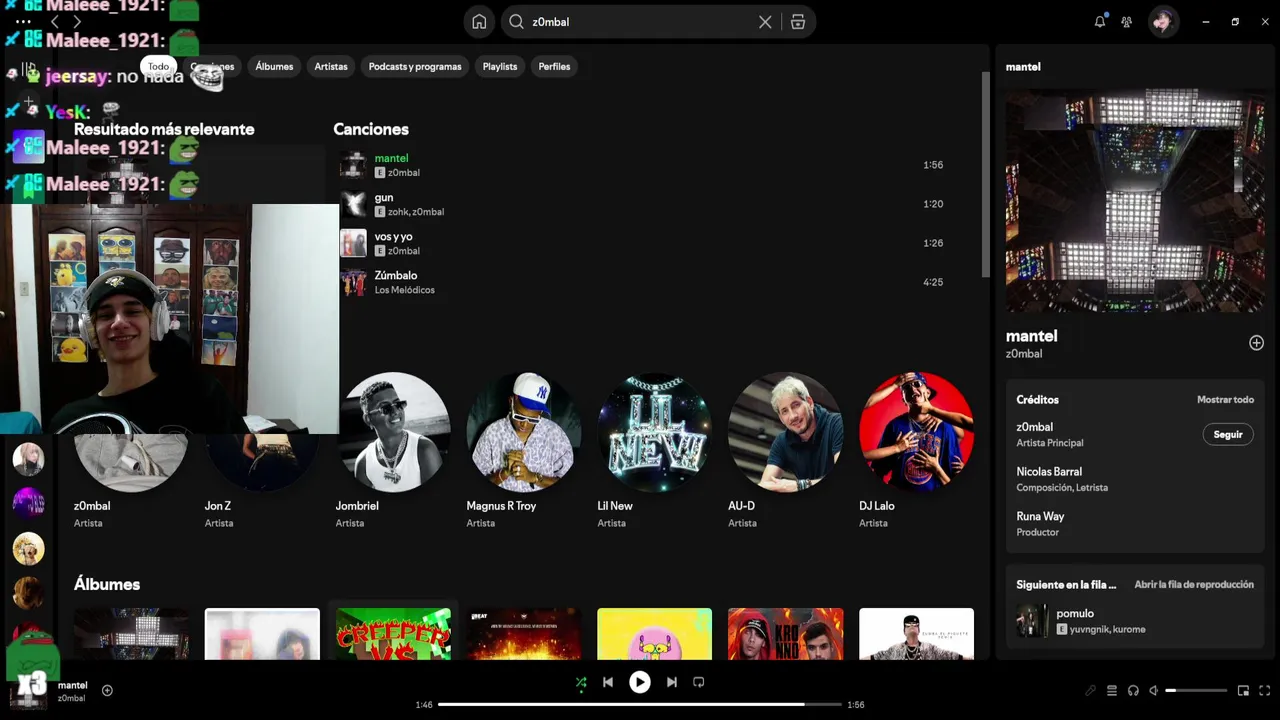This screenshot has height=720, width=1280.
Task: Open the connect to a device icon
Action: (1133, 690)
